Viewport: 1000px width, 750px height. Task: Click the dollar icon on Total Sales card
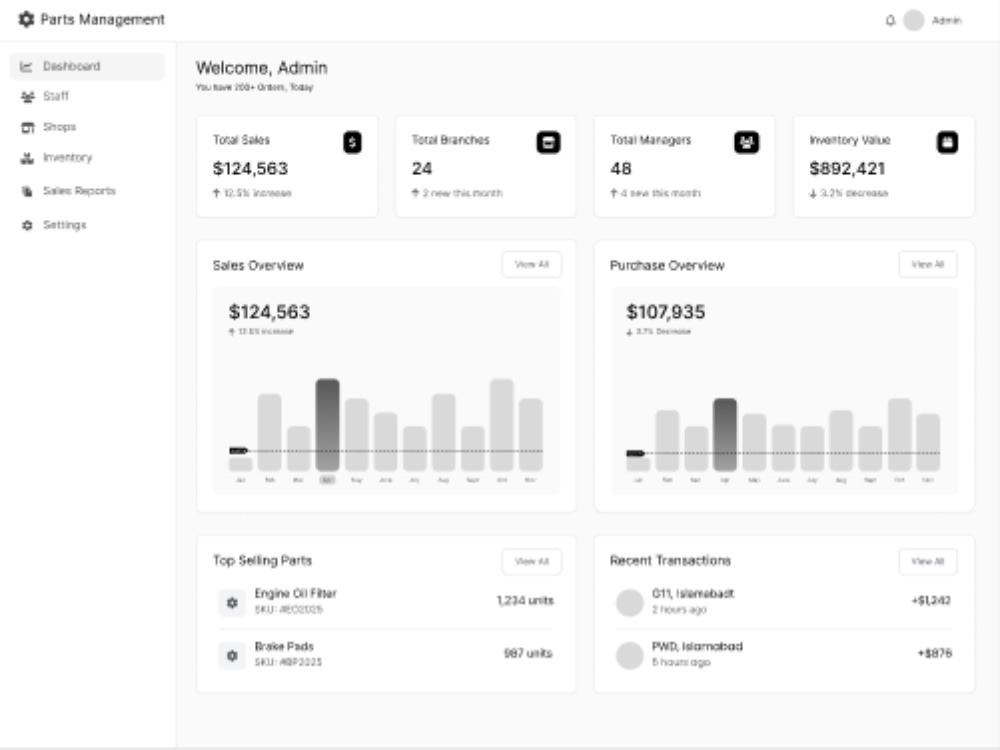pos(352,142)
